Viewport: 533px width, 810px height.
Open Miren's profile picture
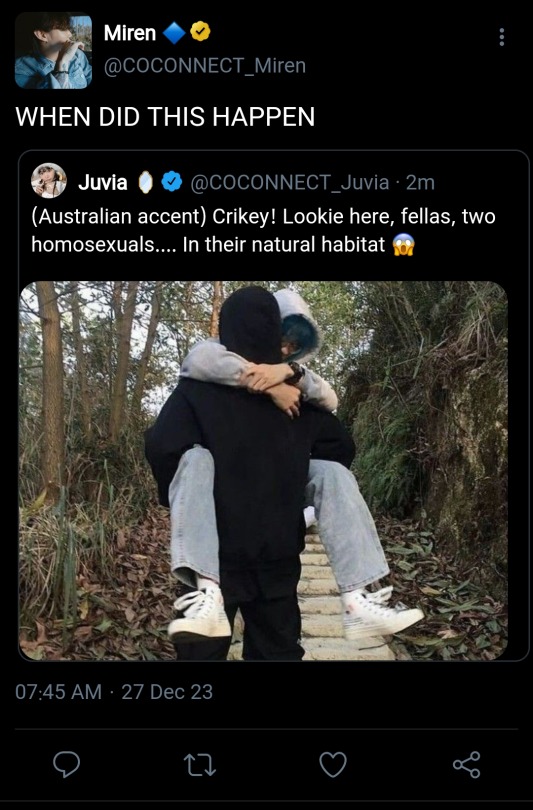click(x=53, y=51)
